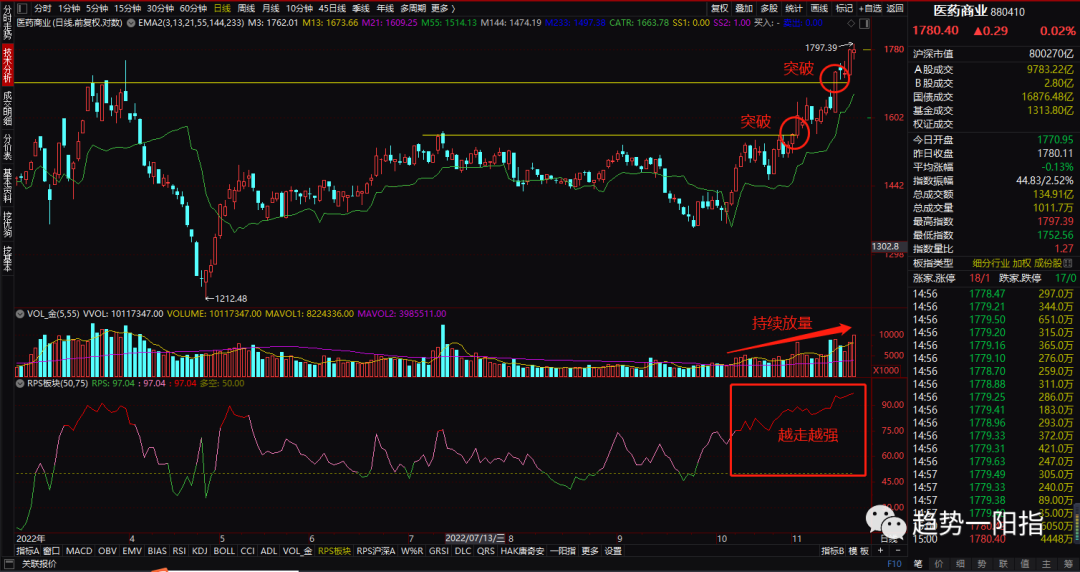Open the 细分行业 link
Screen dimensions: 1080x572
pyautogui.click(x=990, y=263)
